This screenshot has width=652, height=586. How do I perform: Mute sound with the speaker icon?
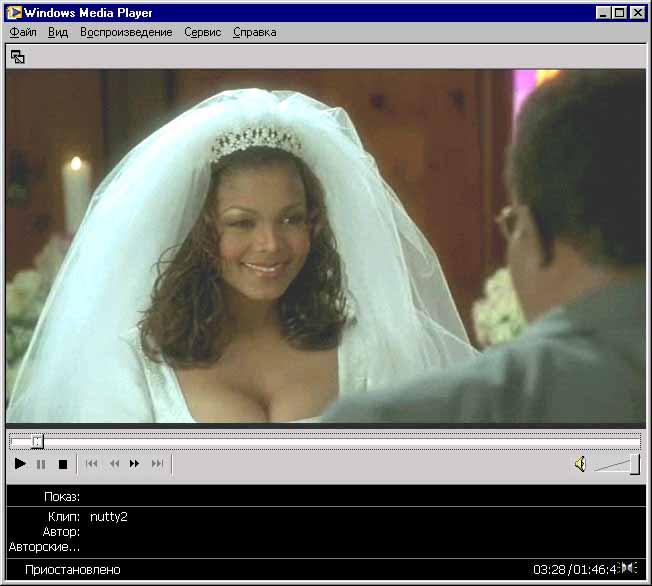coord(580,464)
